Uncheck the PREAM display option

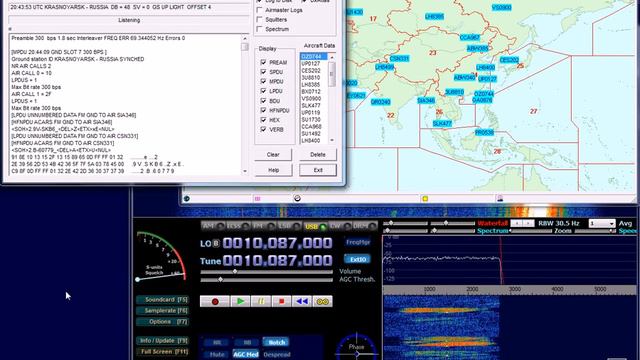[263, 62]
